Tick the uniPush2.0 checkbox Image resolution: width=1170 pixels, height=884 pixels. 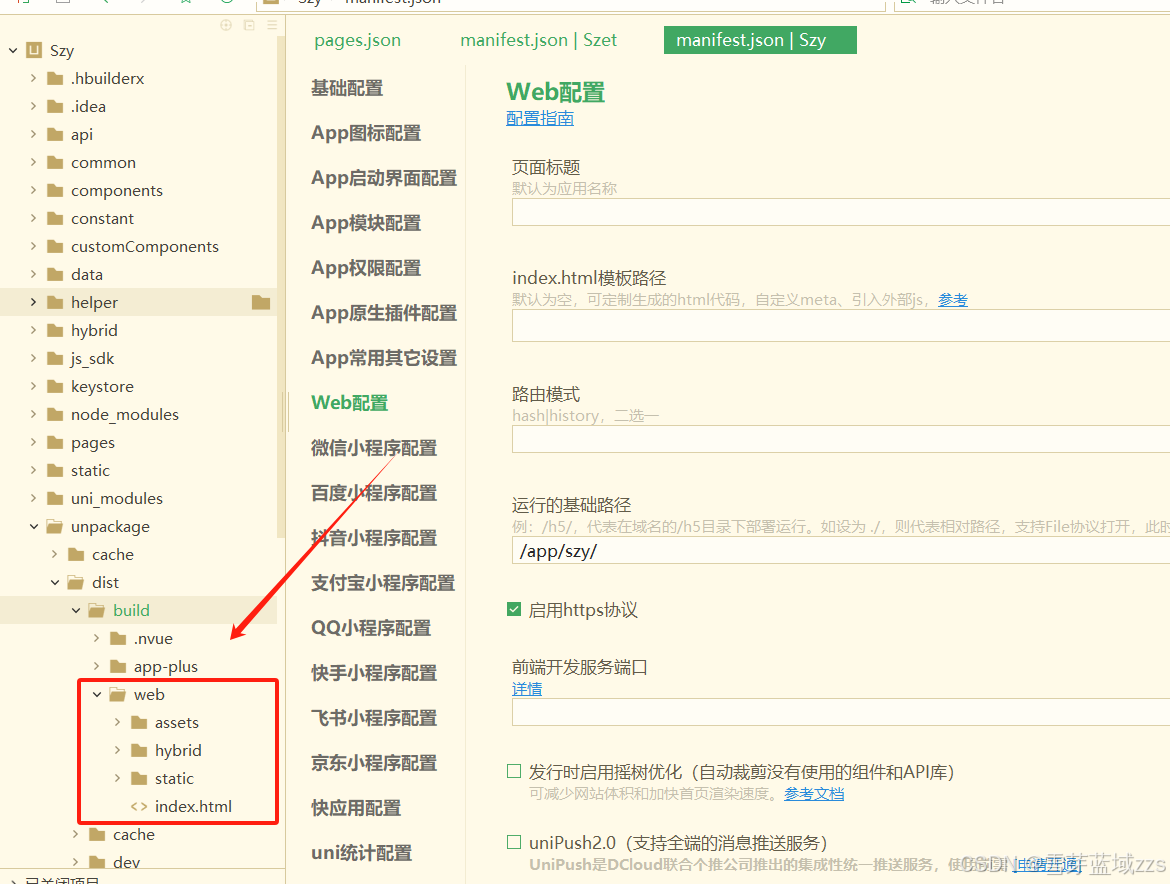(x=514, y=842)
